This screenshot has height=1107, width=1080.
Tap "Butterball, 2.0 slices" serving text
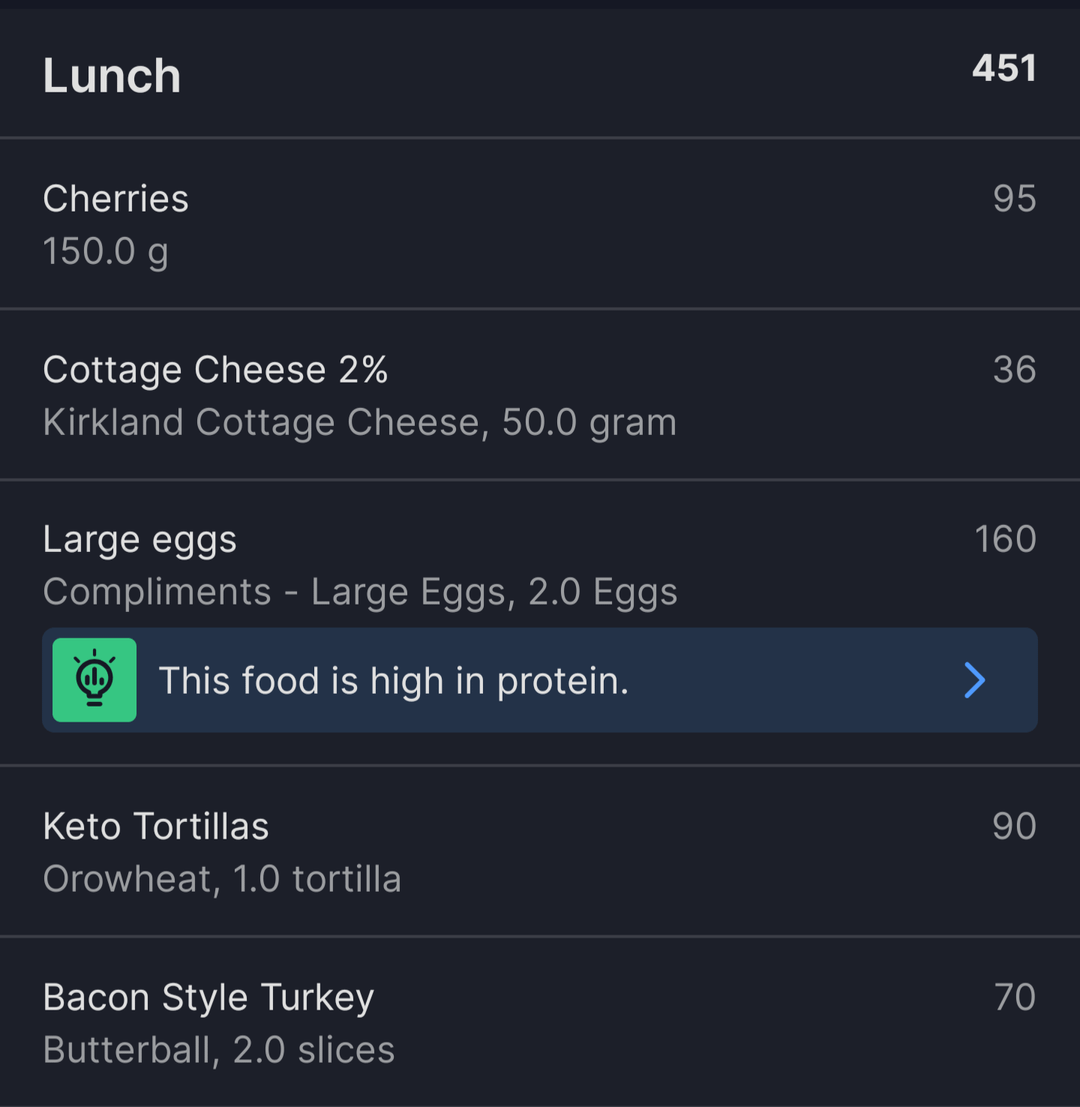(x=219, y=1050)
